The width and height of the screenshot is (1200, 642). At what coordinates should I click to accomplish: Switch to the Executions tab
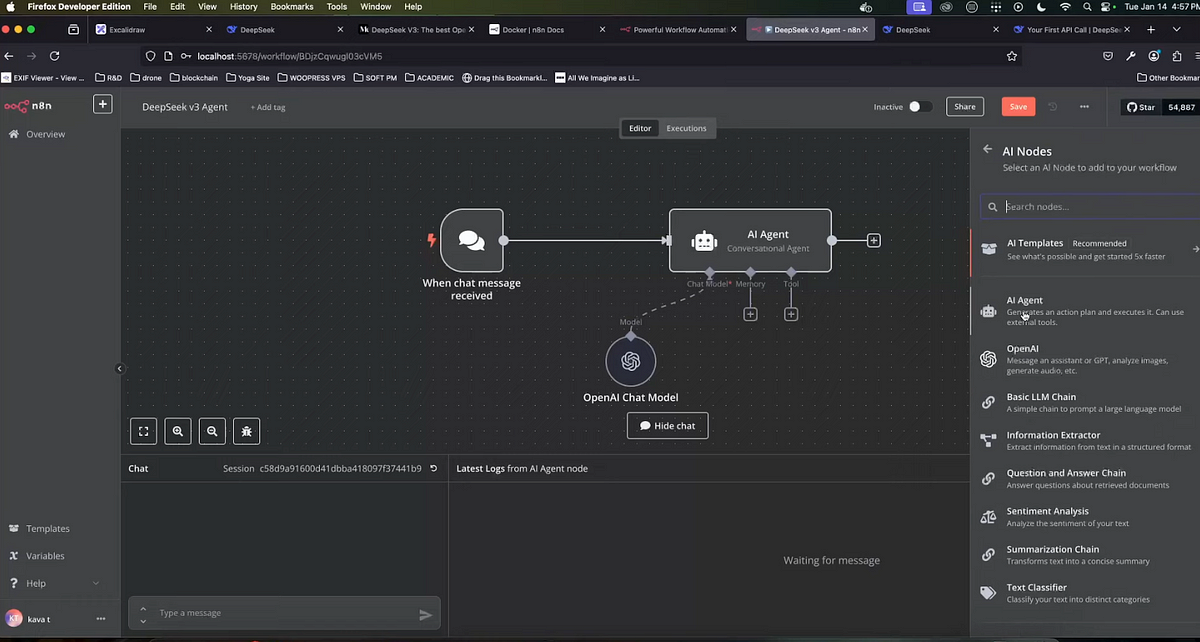686,128
